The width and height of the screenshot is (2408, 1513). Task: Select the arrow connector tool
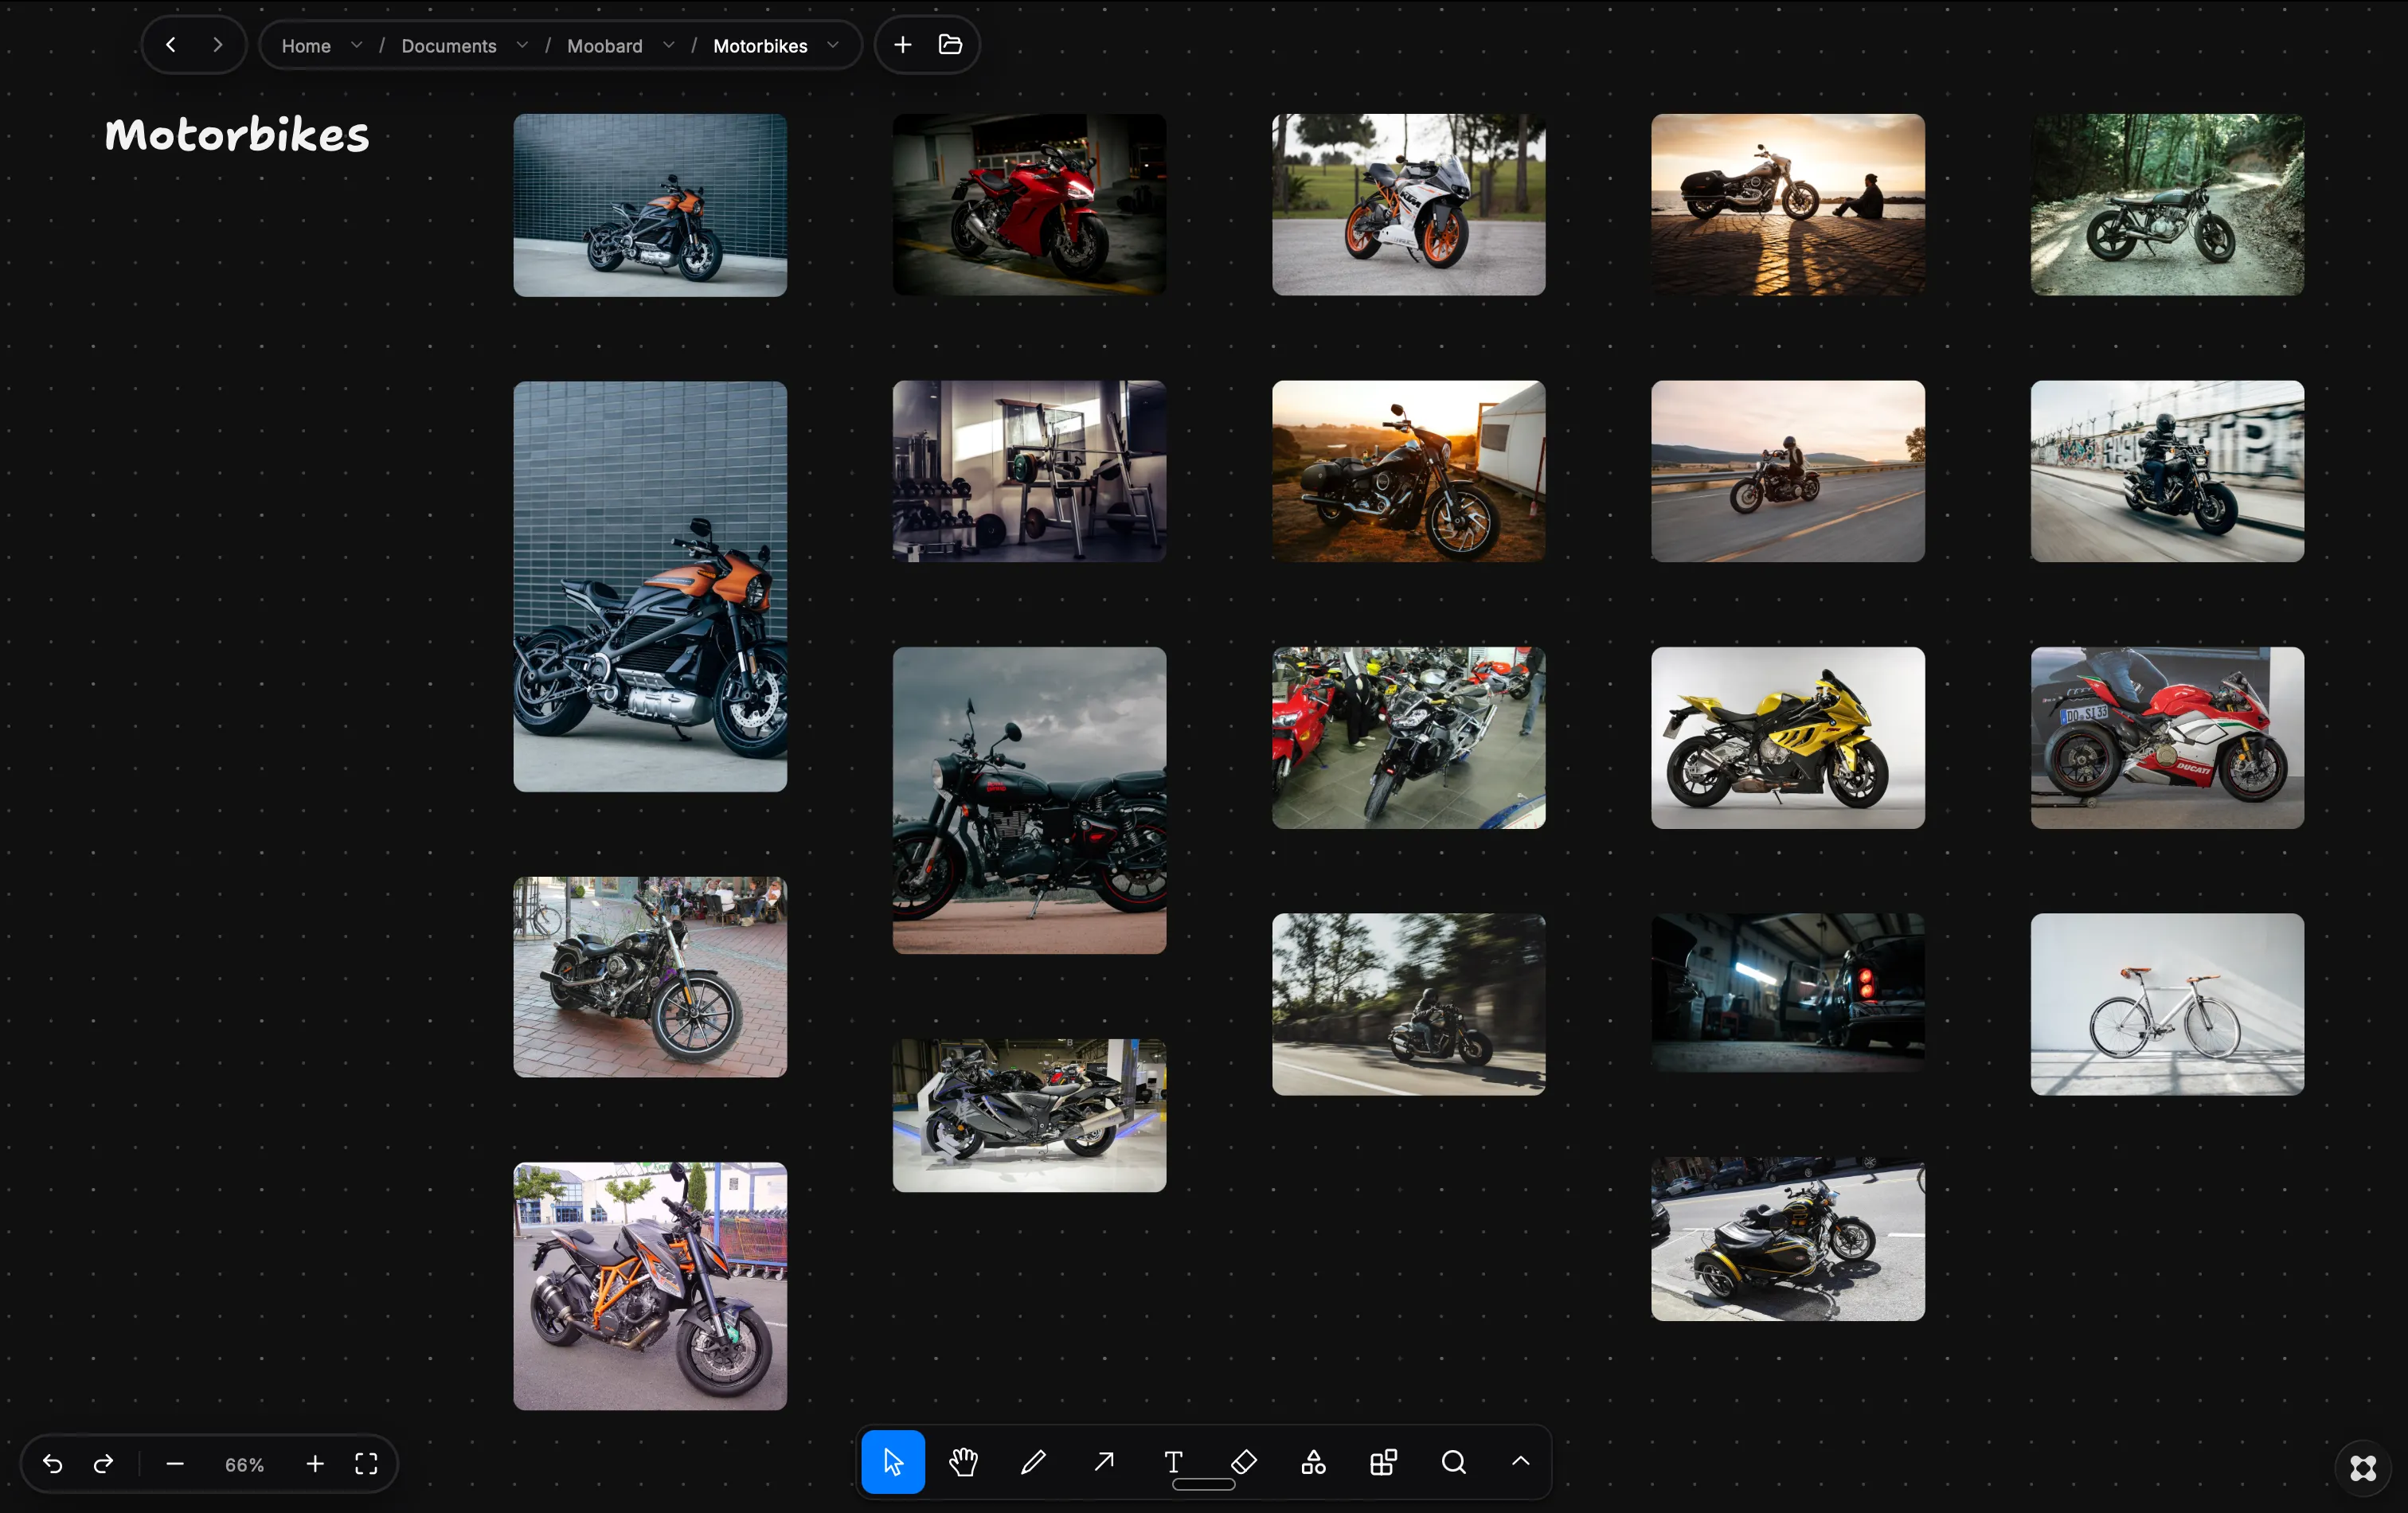tap(1104, 1462)
